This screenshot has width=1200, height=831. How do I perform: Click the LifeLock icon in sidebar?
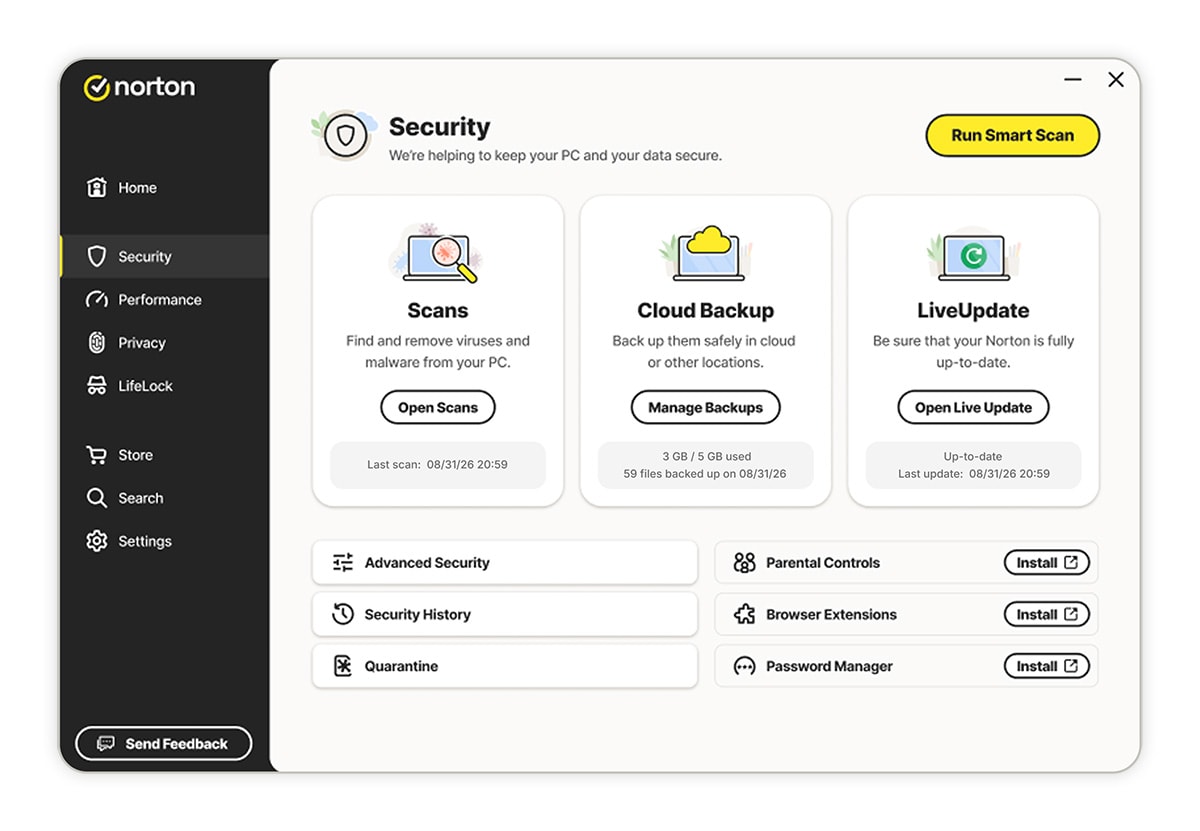click(96, 385)
